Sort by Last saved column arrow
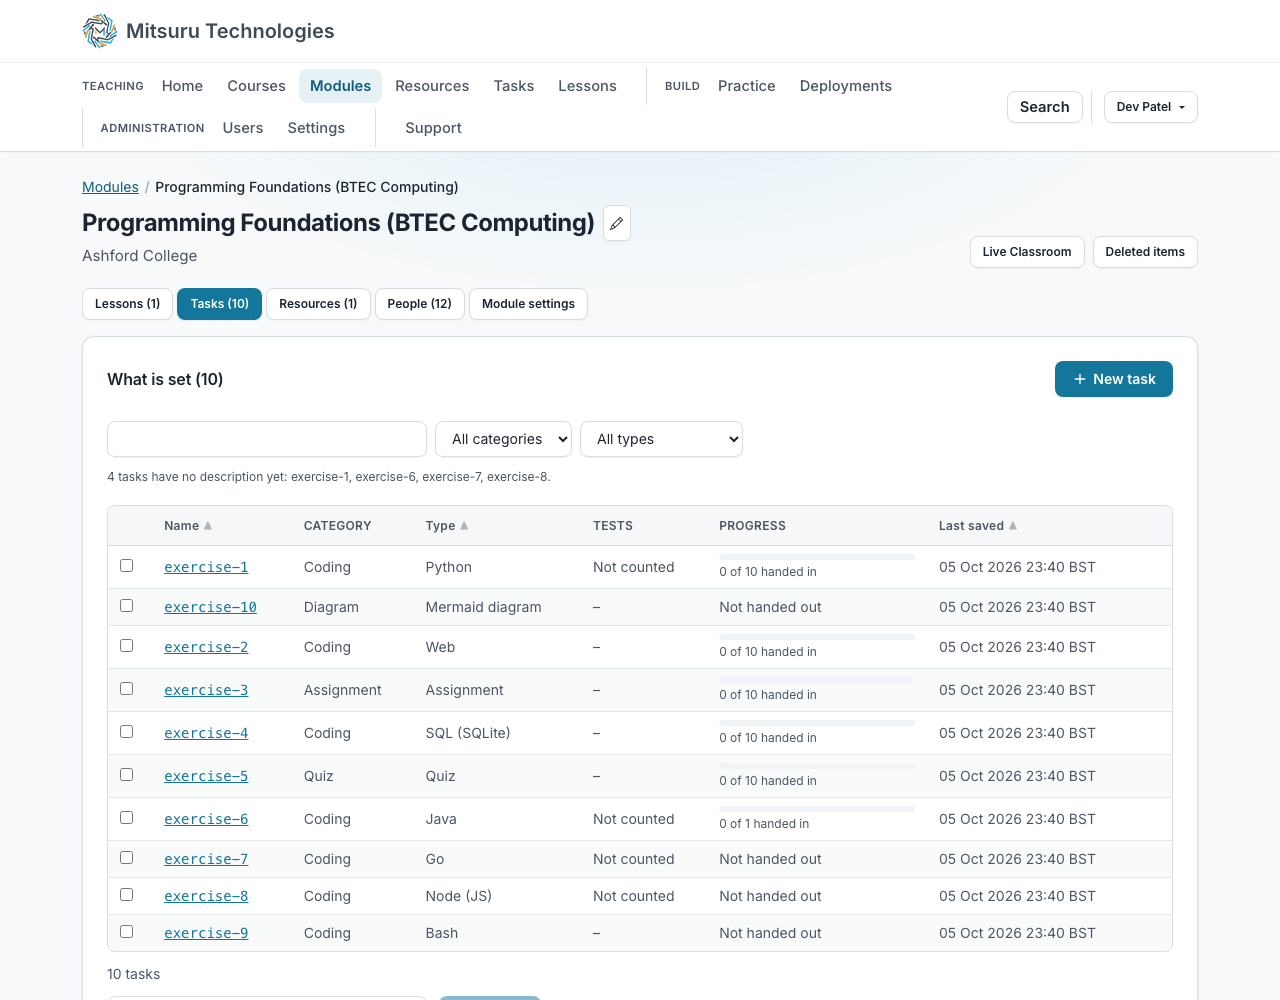The width and height of the screenshot is (1280, 1000). (1013, 526)
